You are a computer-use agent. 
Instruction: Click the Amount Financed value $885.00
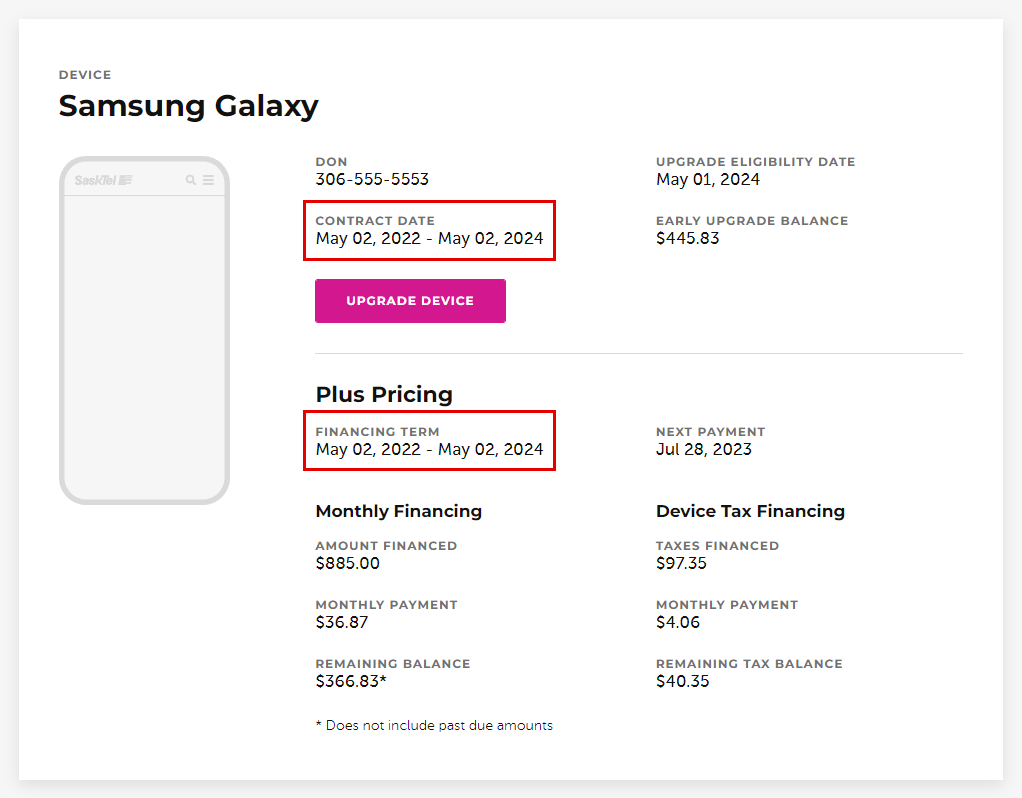point(347,564)
